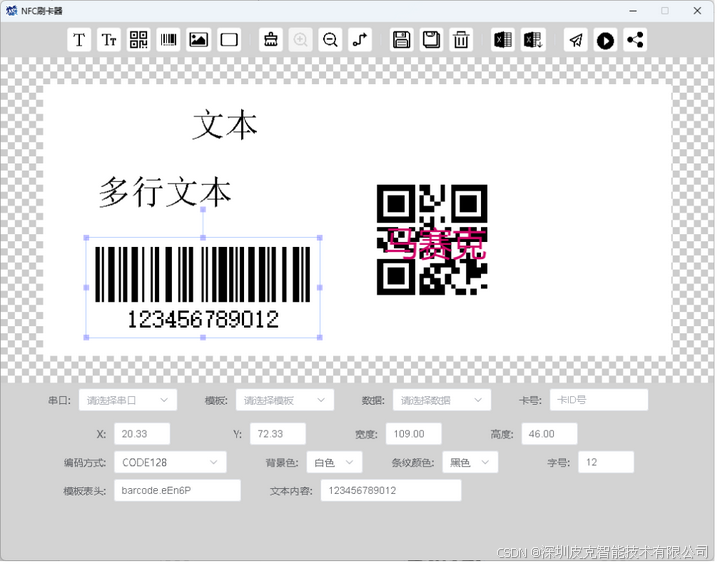Click the template header field barcode.eEn6P
This screenshot has height=566, width=720.
click(x=177, y=490)
